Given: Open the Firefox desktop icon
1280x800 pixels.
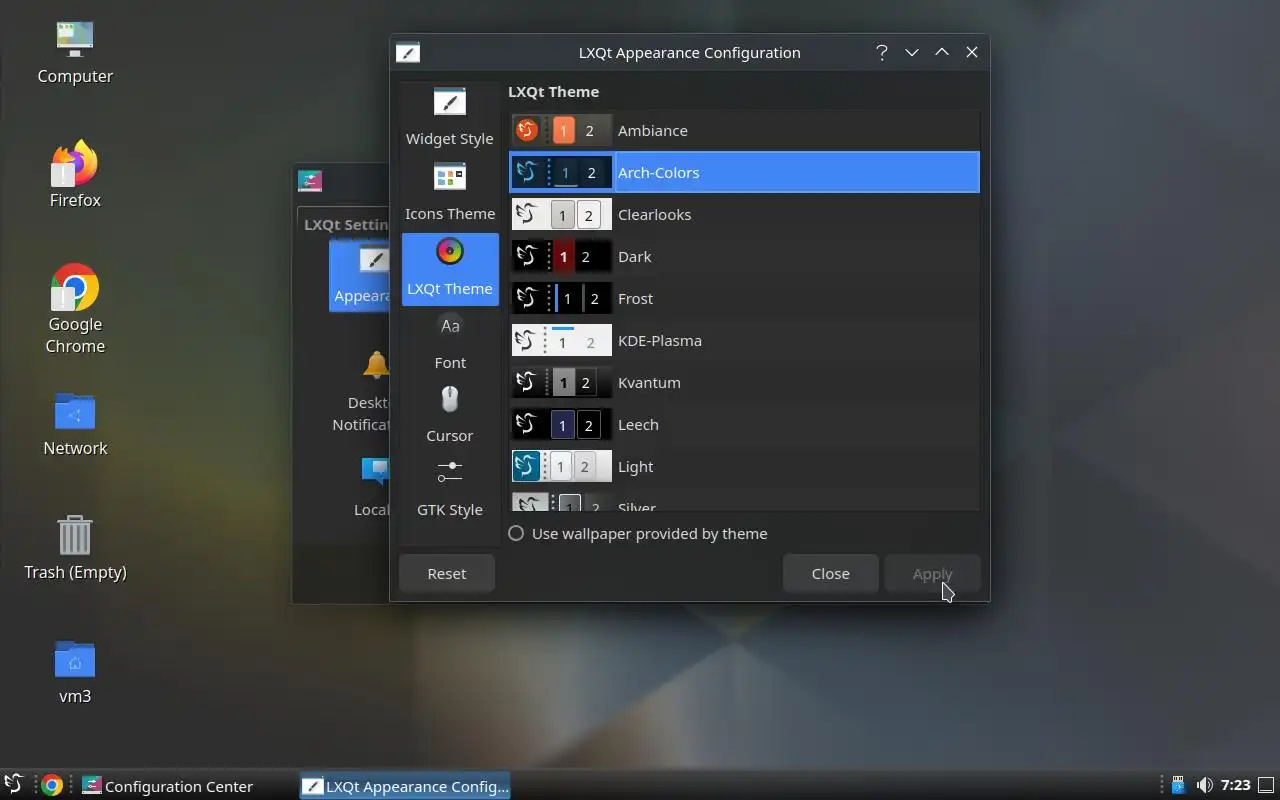Looking at the screenshot, I should (x=75, y=176).
